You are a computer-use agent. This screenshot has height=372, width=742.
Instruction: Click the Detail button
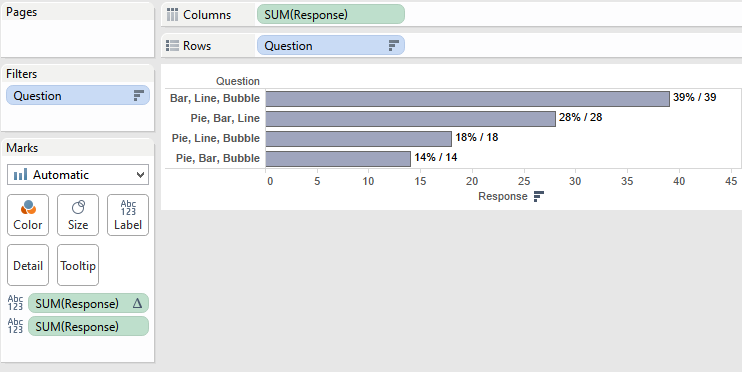click(28, 265)
